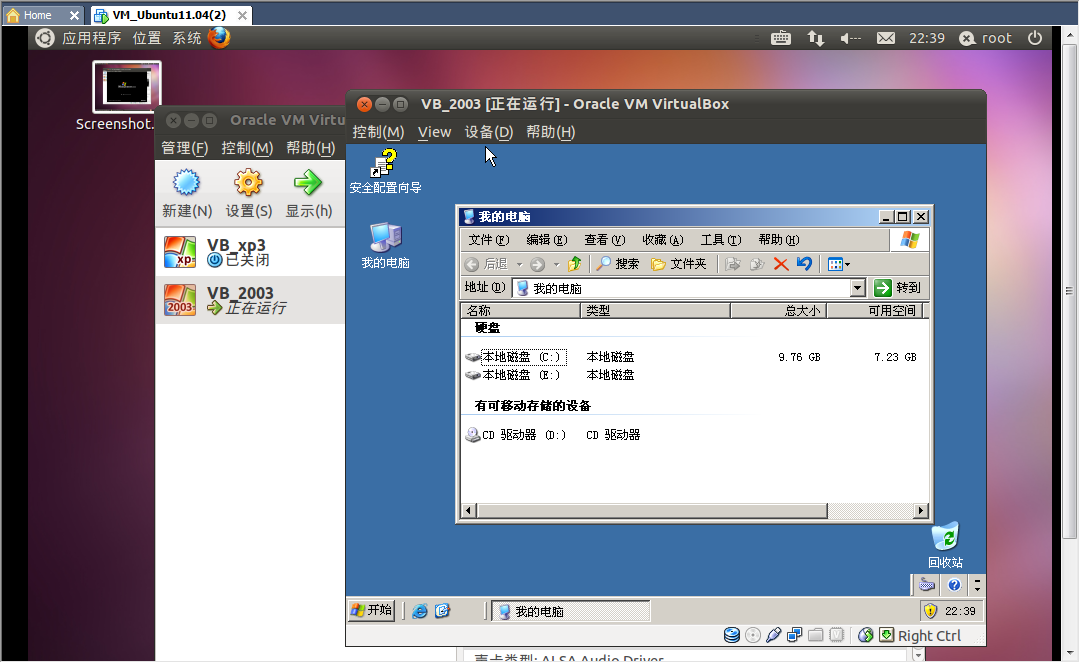
Task: Open the View menu of VB_2003
Action: 435,131
